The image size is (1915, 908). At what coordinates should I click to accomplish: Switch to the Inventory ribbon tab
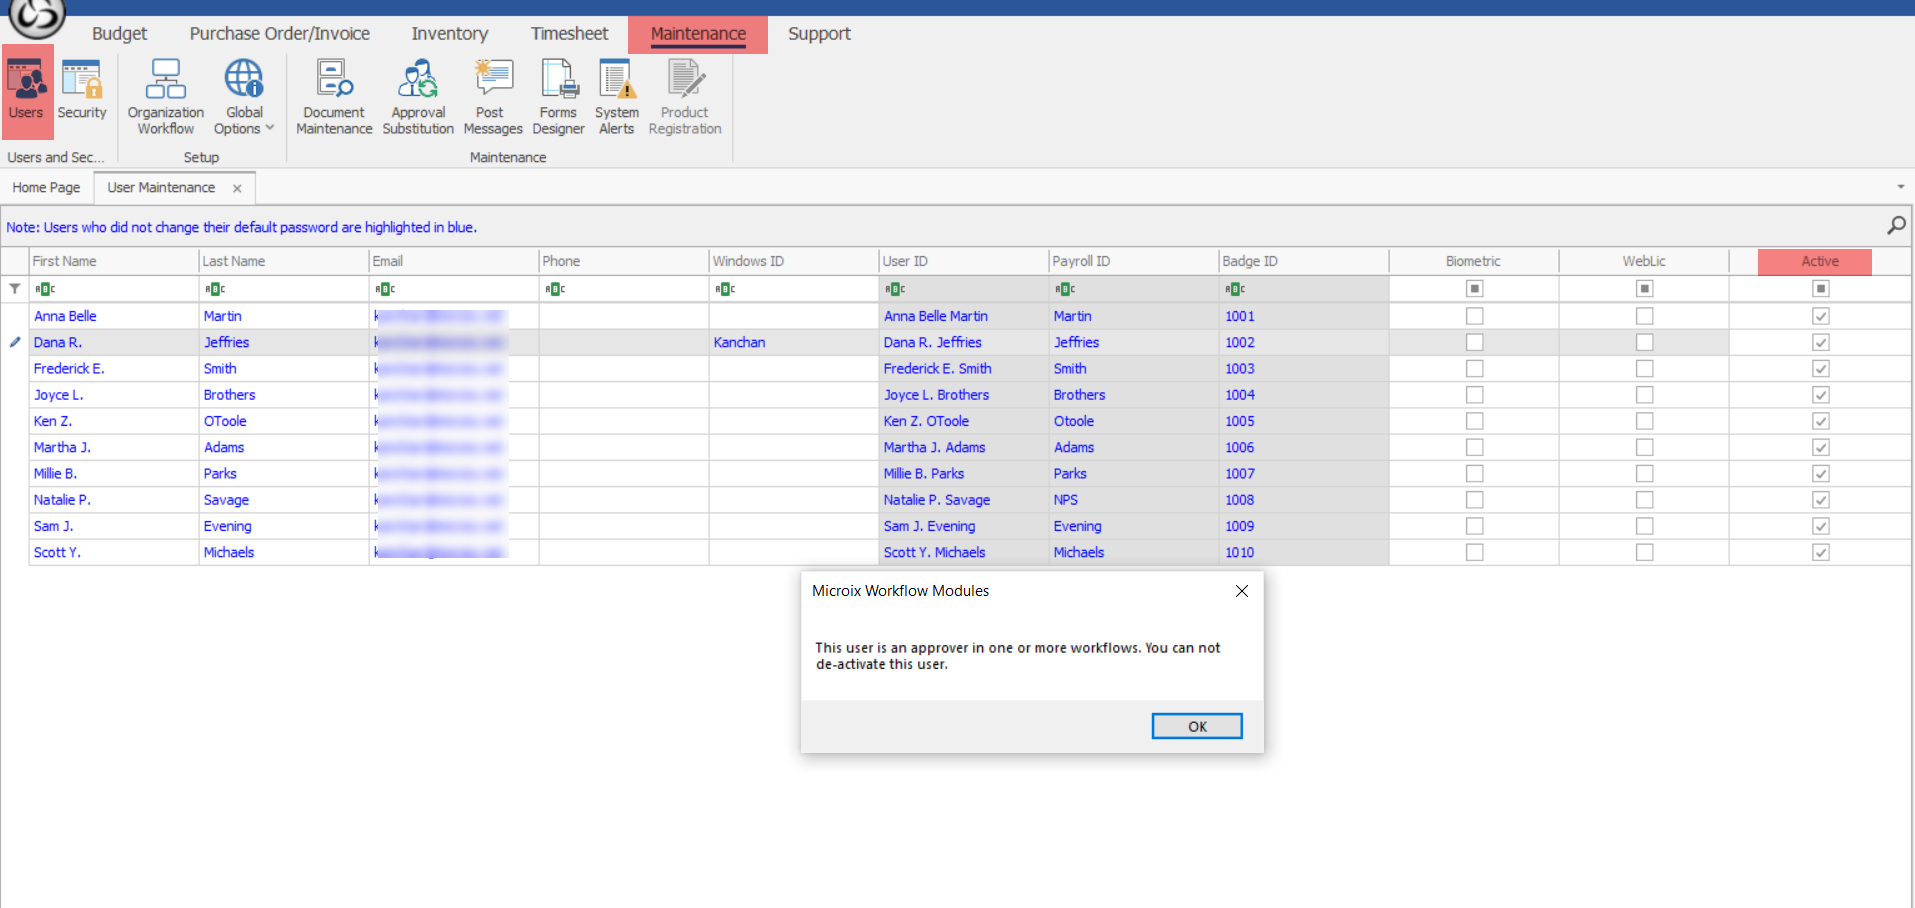[x=449, y=34]
